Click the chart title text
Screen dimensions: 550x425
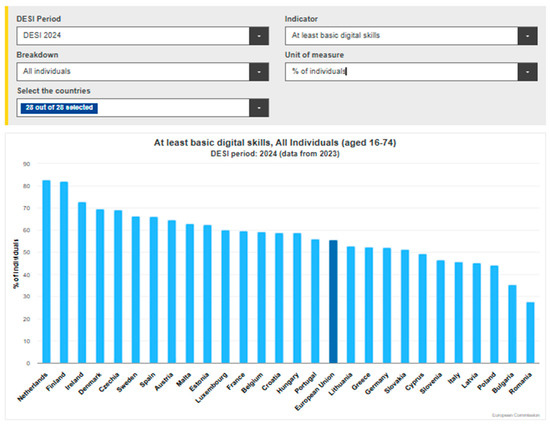coord(275,143)
